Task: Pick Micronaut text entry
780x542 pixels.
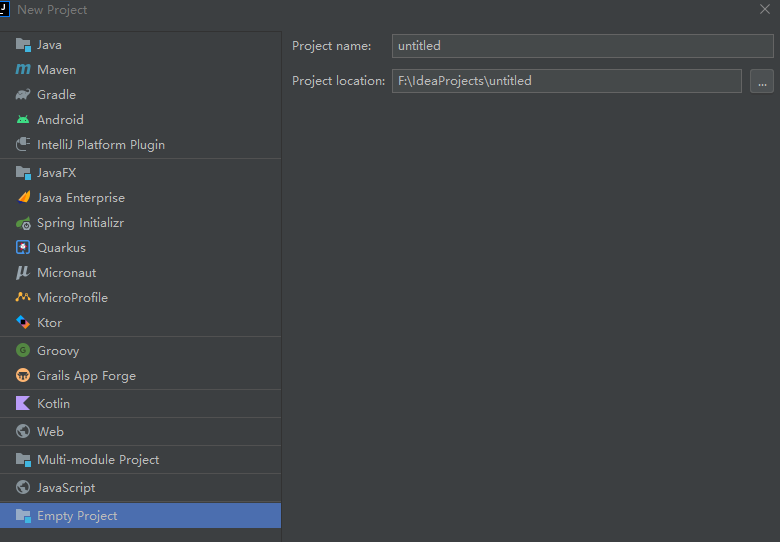Action: point(67,272)
